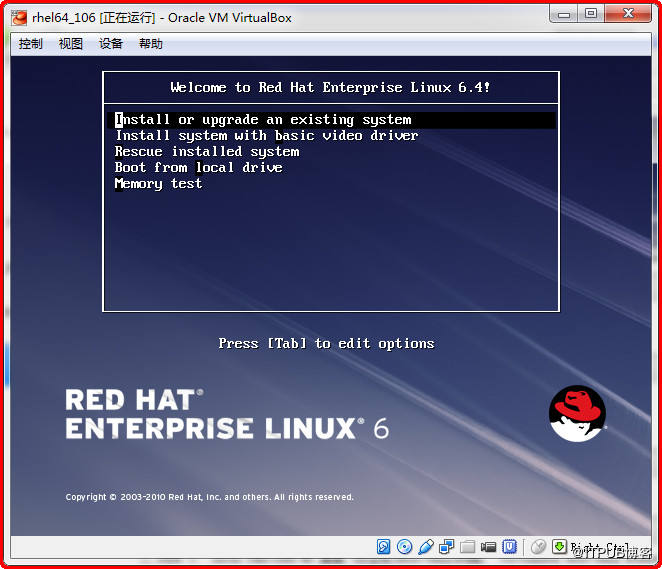Click the hard disk activity status icon

click(x=383, y=547)
